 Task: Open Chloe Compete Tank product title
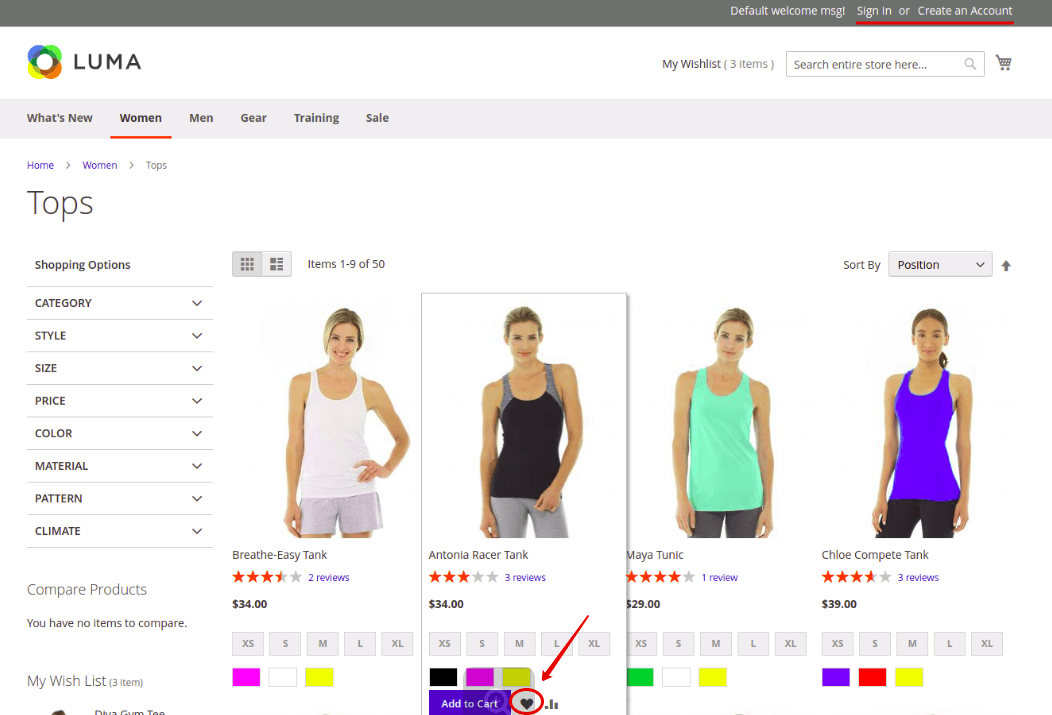tap(875, 555)
